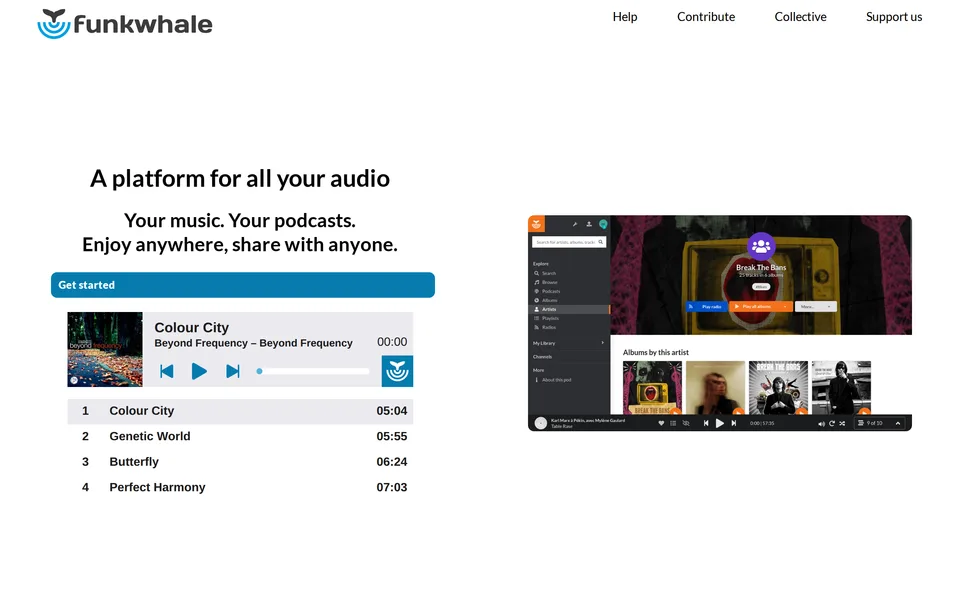Click the Funkwhale logo button in the player

[397, 371]
